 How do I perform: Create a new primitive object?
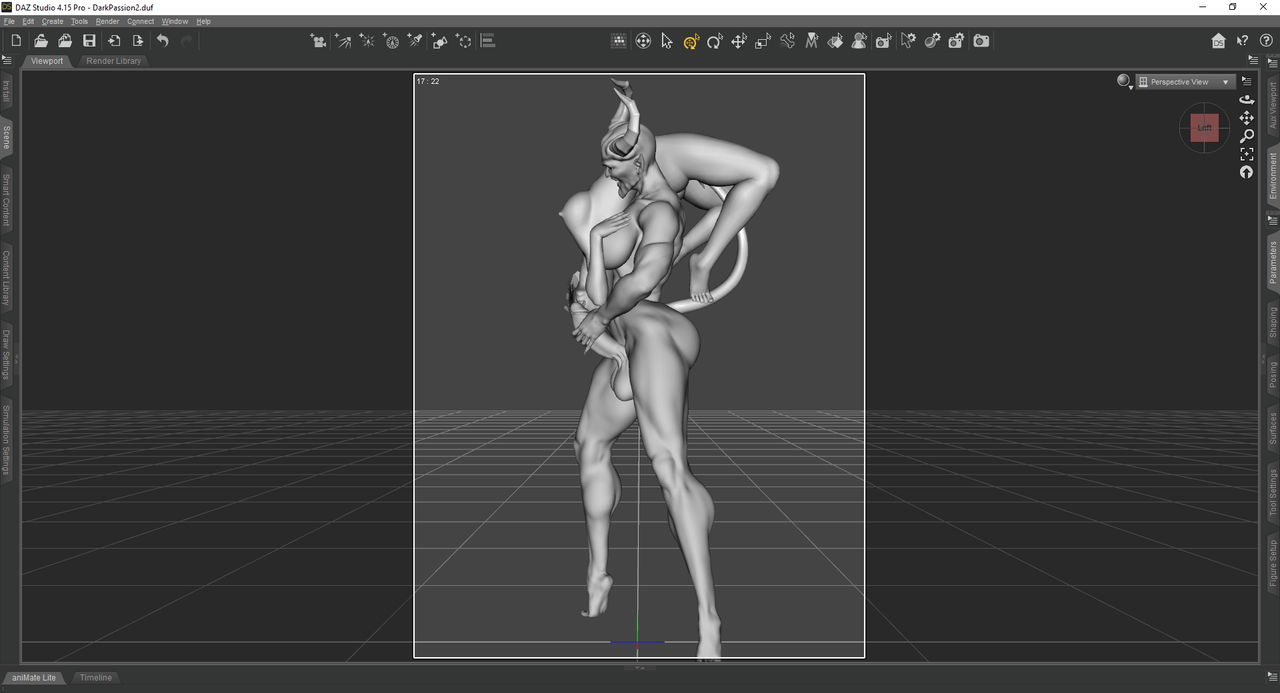(439, 41)
